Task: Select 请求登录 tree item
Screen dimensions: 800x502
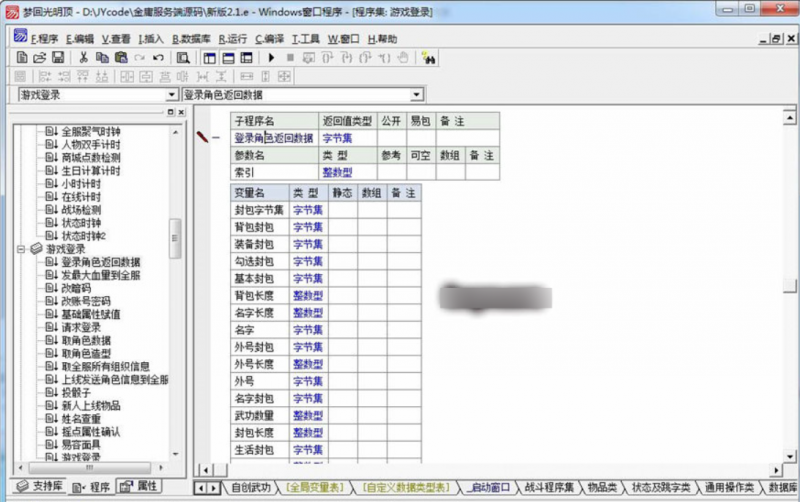Action: [81, 328]
